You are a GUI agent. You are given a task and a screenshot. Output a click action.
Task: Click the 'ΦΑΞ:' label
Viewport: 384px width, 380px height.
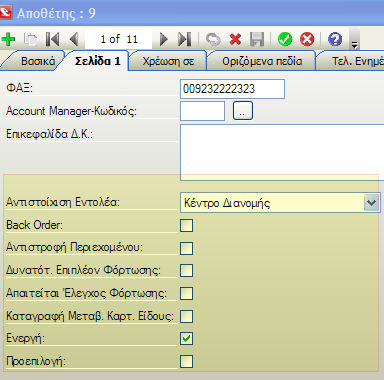[19, 88]
